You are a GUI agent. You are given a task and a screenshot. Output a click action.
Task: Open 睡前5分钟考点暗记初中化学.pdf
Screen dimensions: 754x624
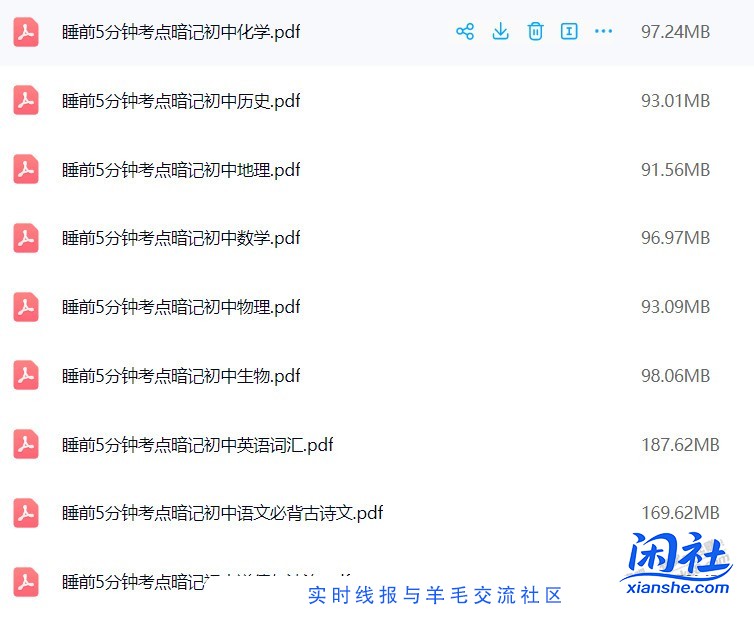coord(181,32)
